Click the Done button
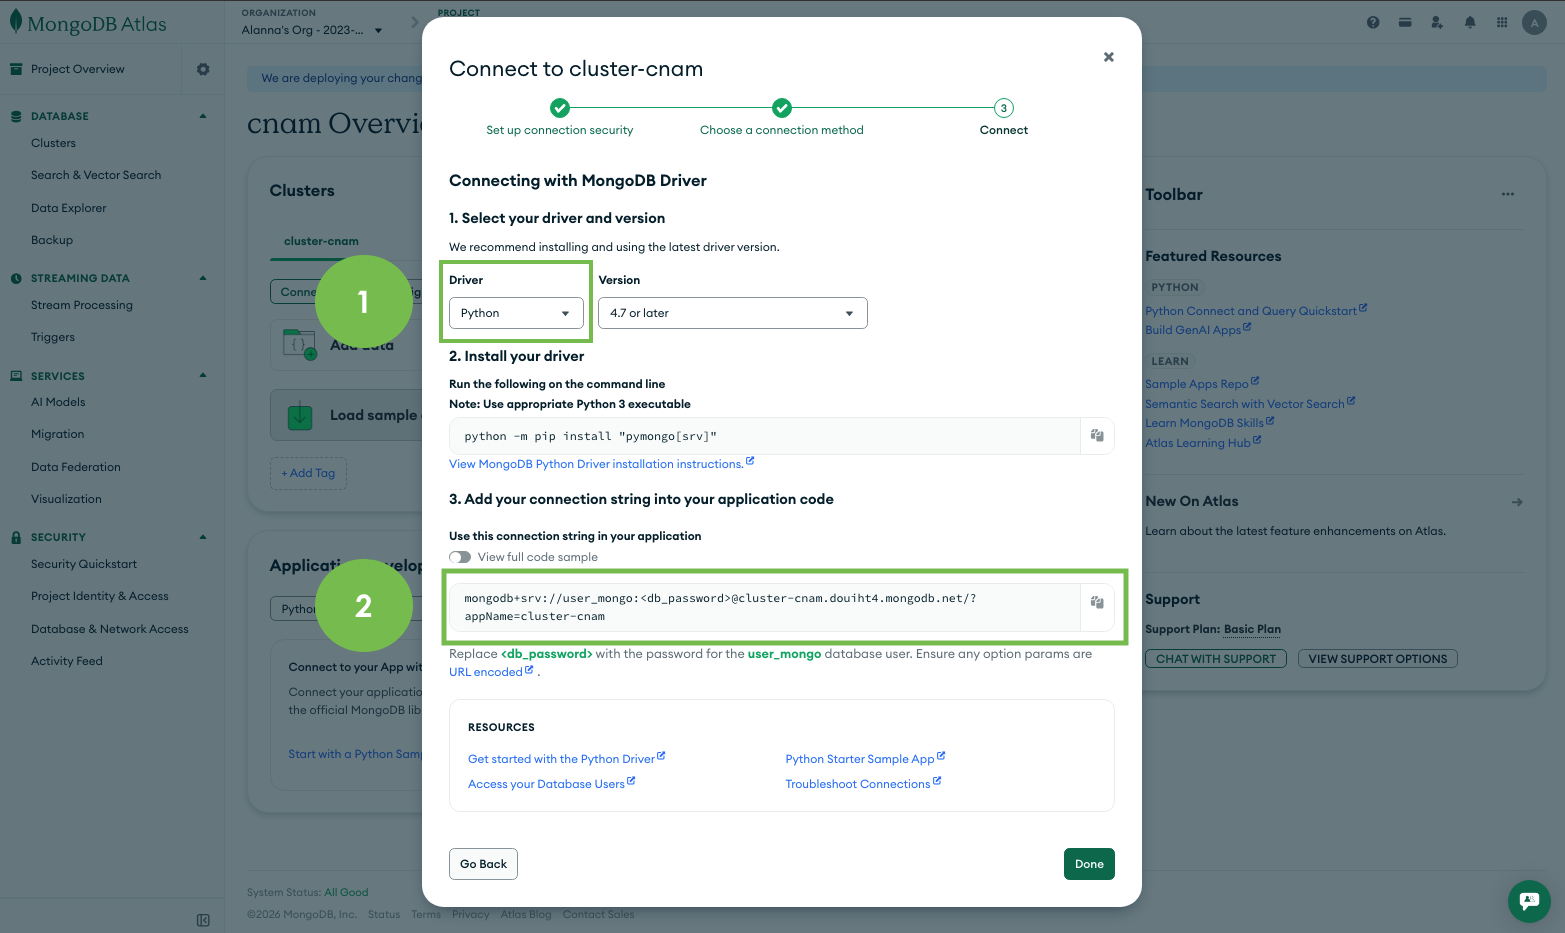This screenshot has height=933, width=1565. coord(1088,864)
